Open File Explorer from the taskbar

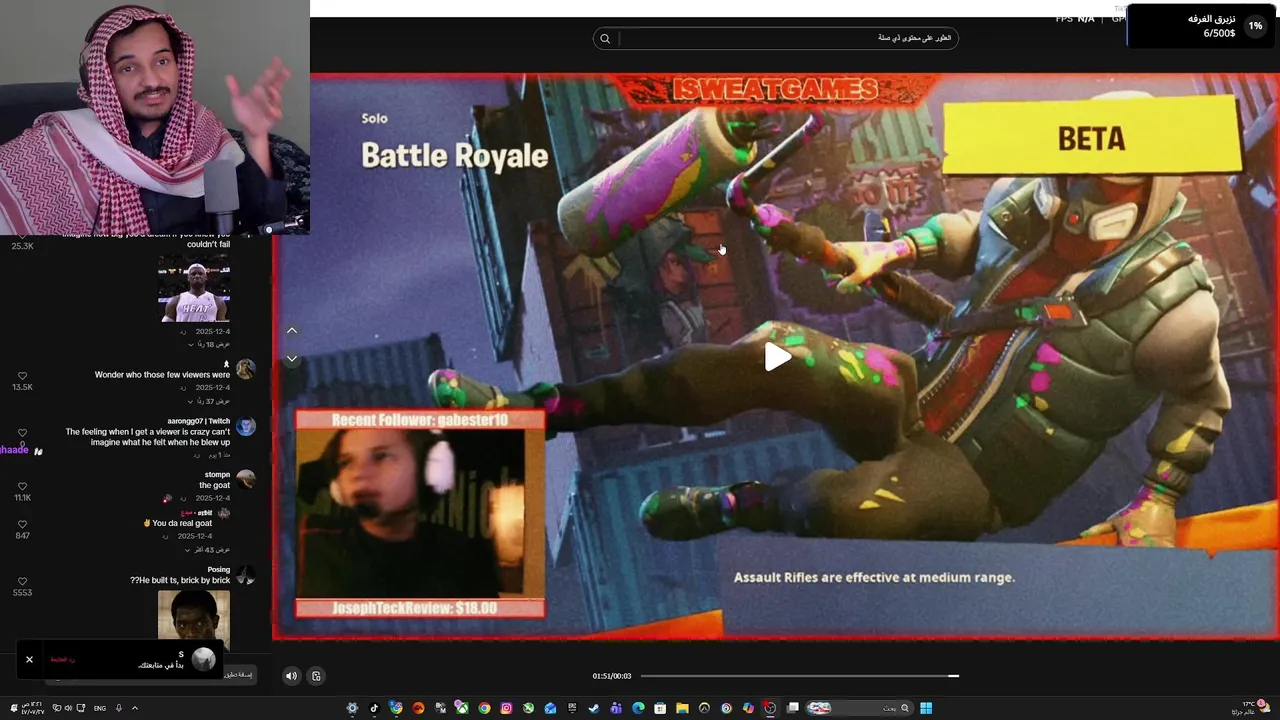click(682, 708)
